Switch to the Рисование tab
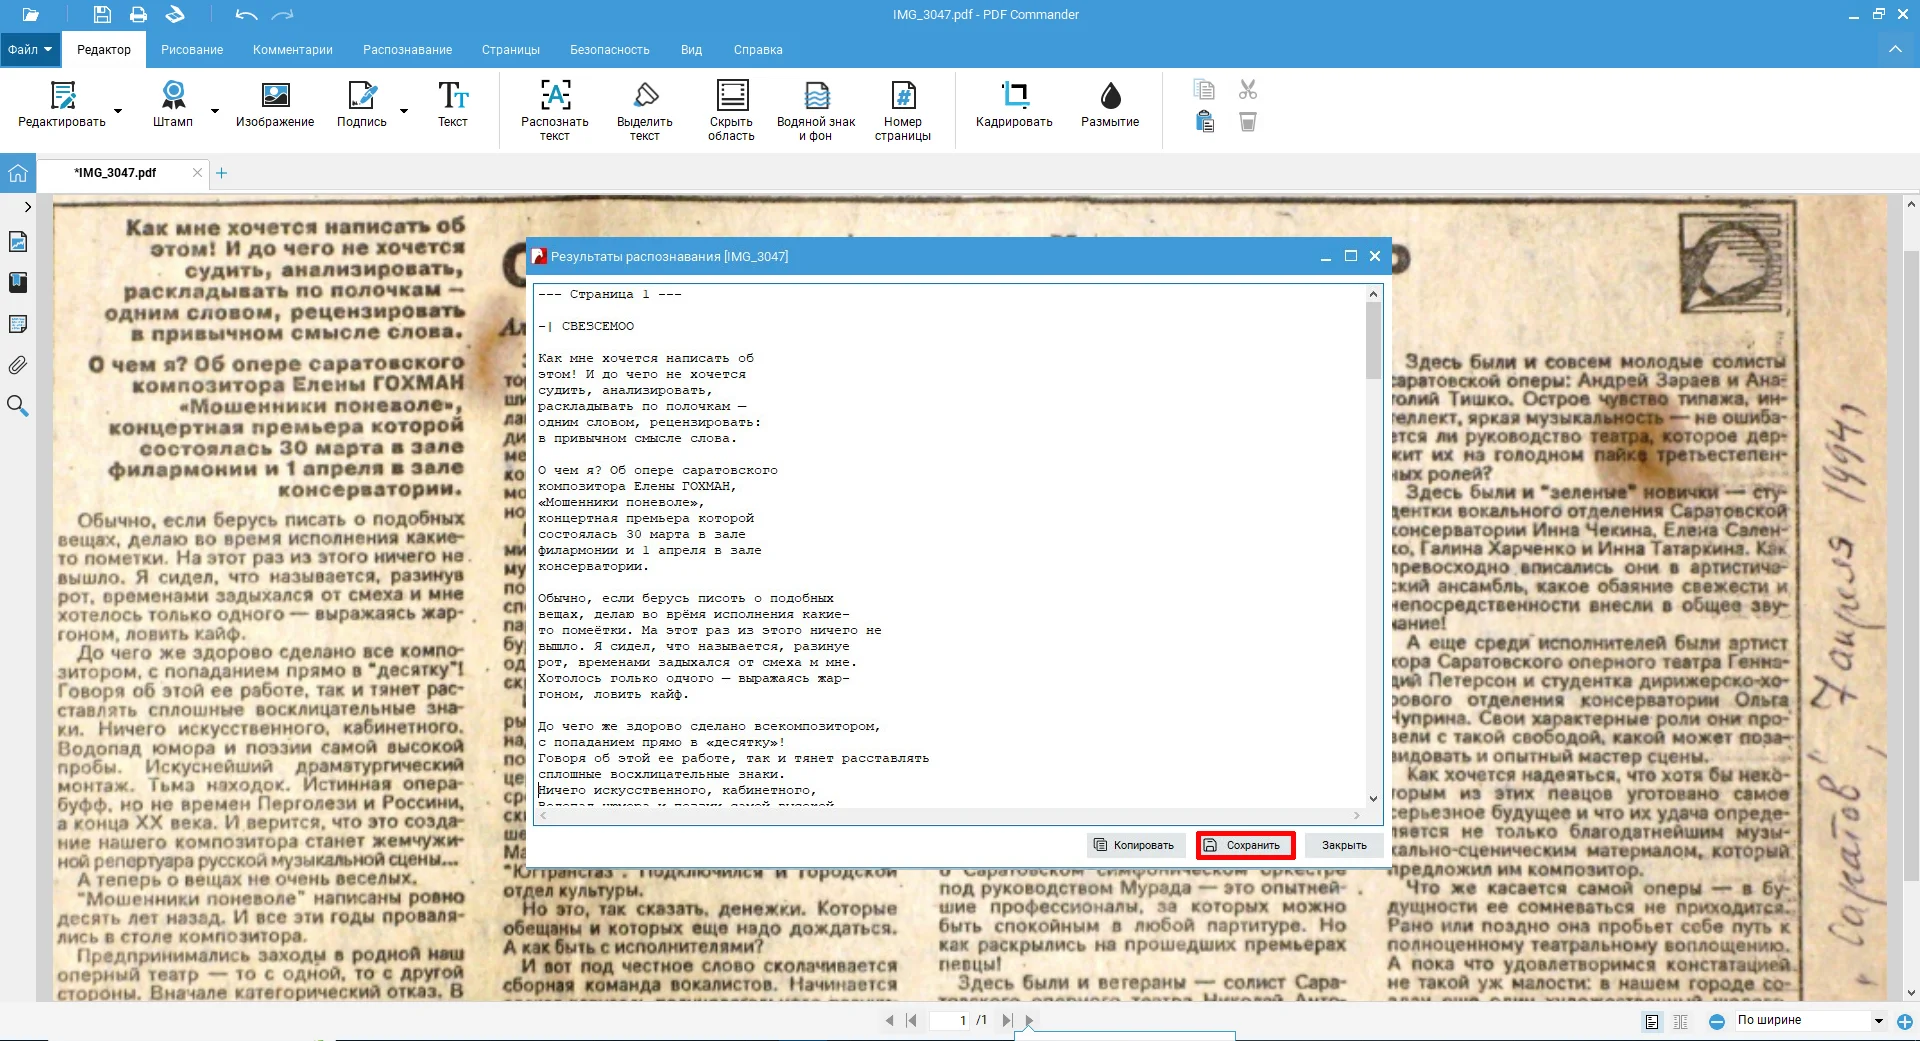This screenshot has width=1920, height=1041. [x=192, y=49]
